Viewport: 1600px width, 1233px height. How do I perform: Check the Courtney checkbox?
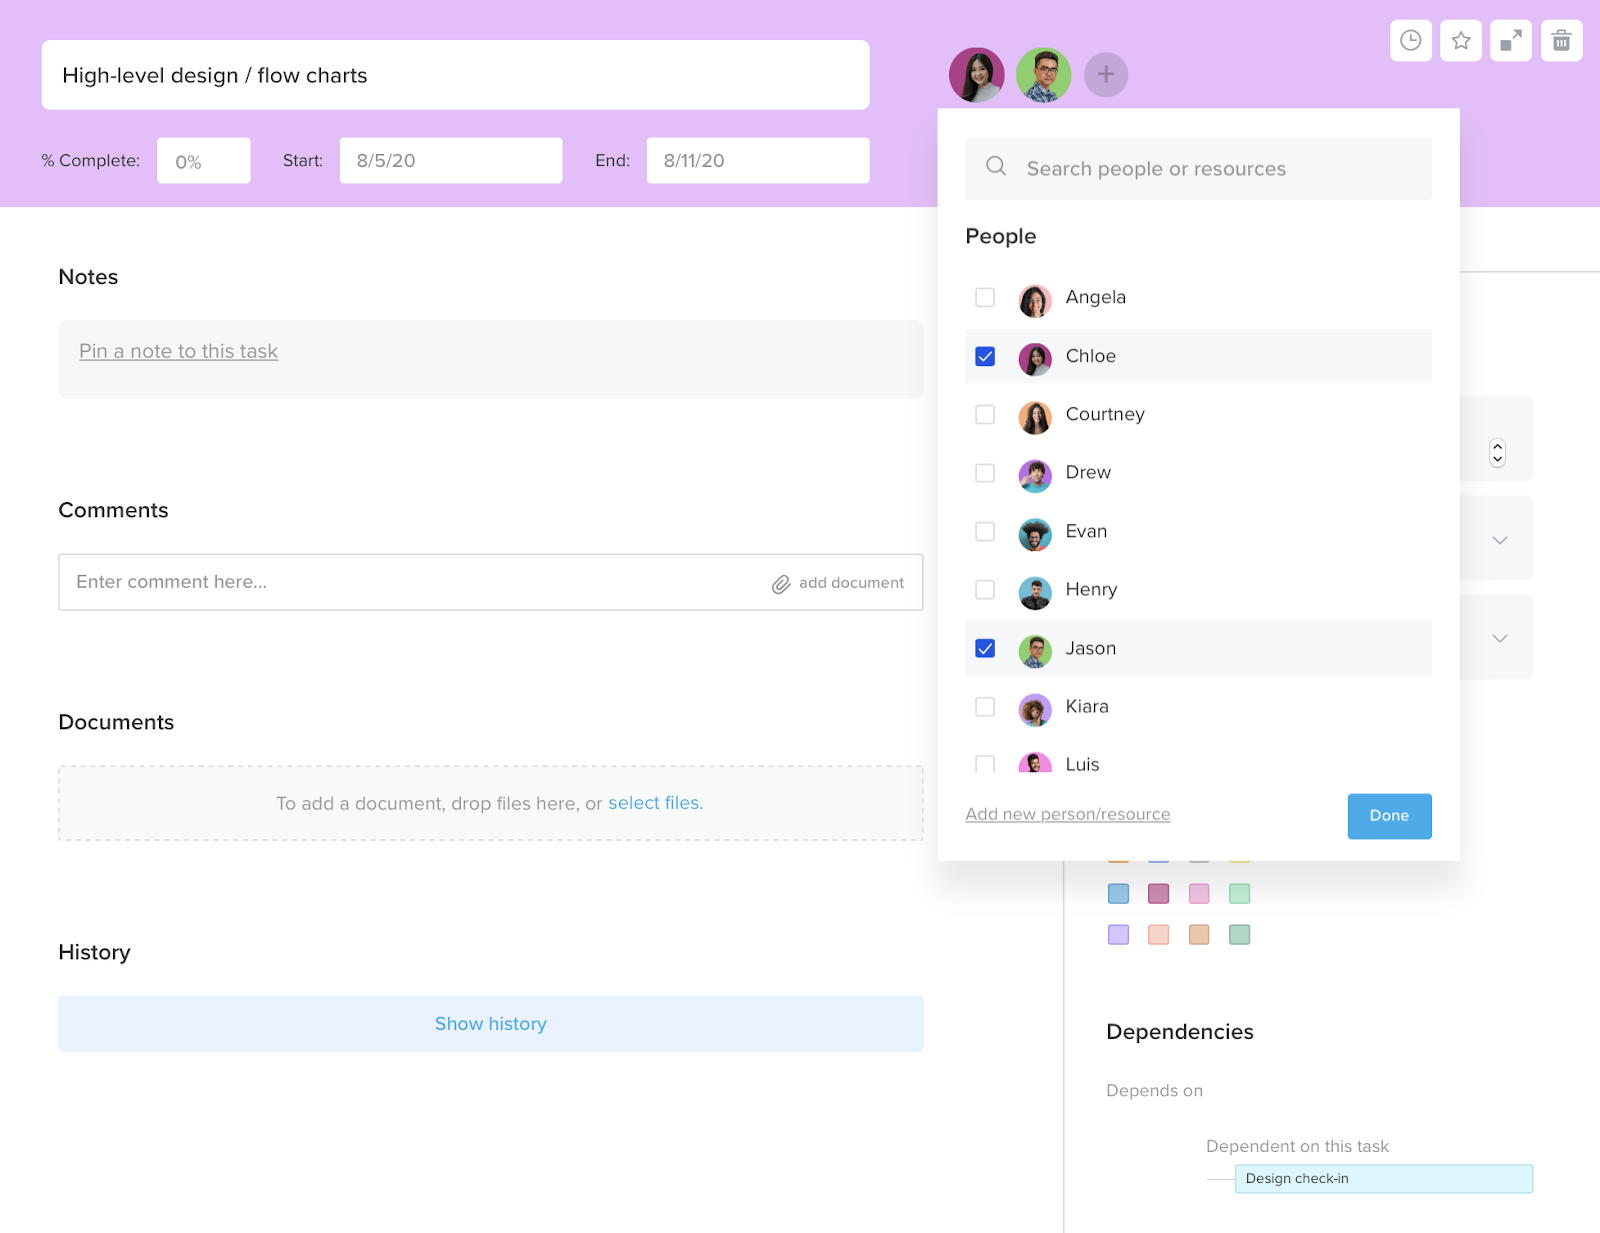click(985, 414)
